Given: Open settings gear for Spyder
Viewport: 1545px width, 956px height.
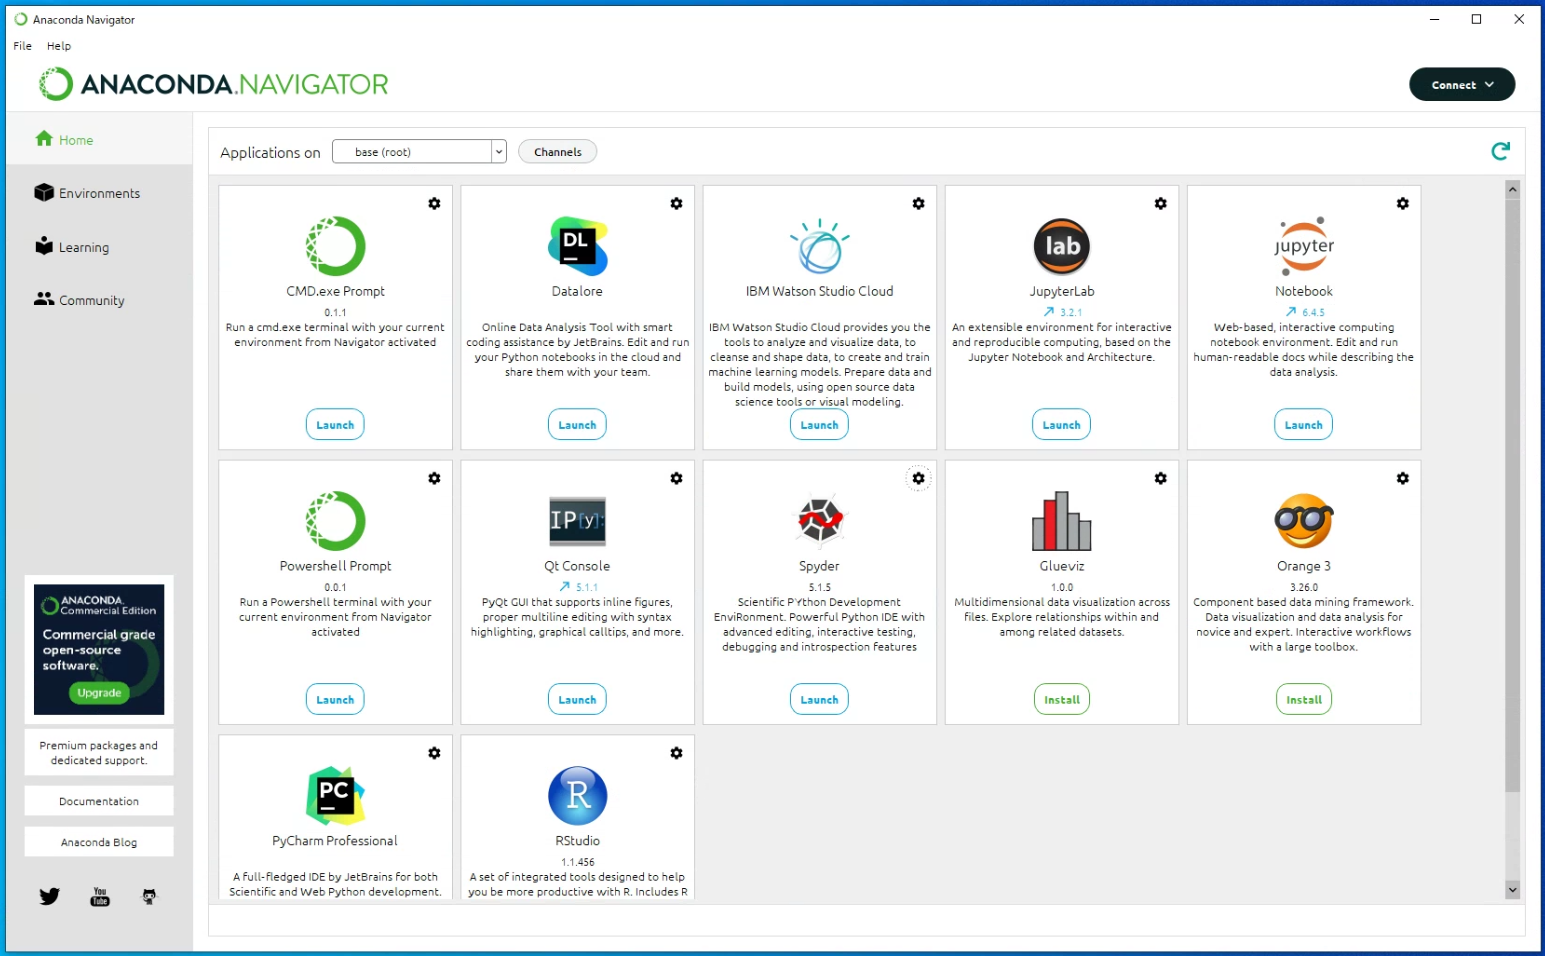Looking at the screenshot, I should coord(918,478).
